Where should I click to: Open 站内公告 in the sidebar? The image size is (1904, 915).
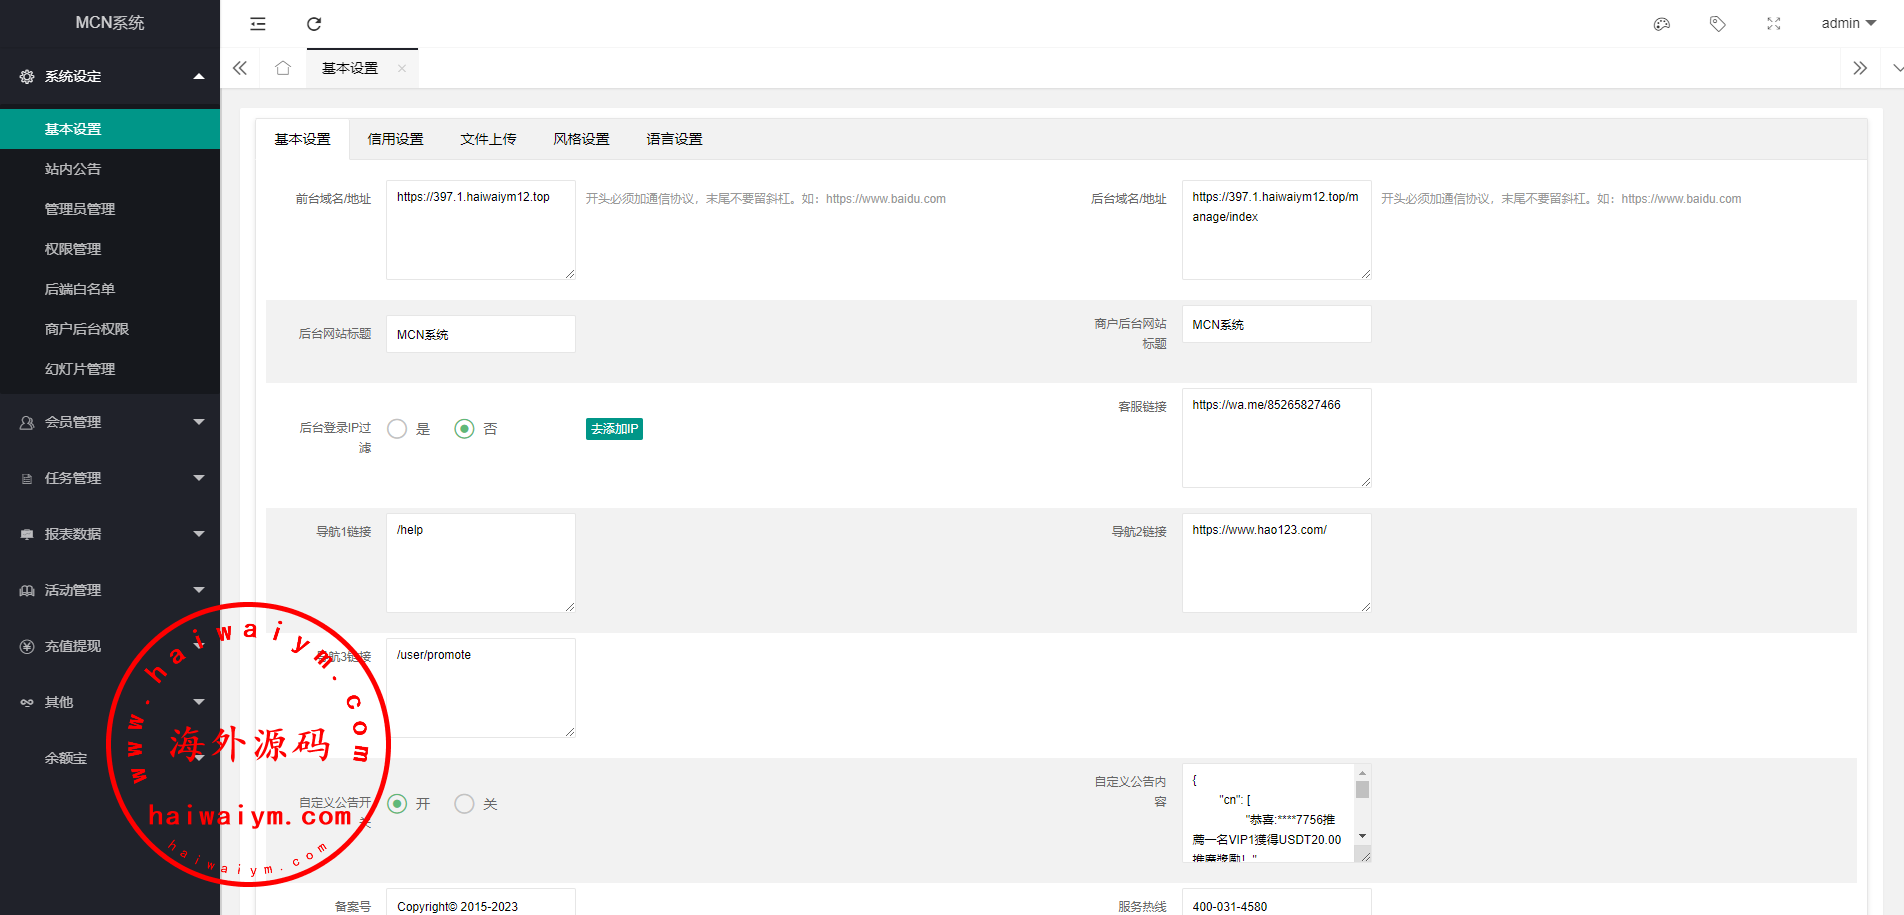(x=73, y=169)
